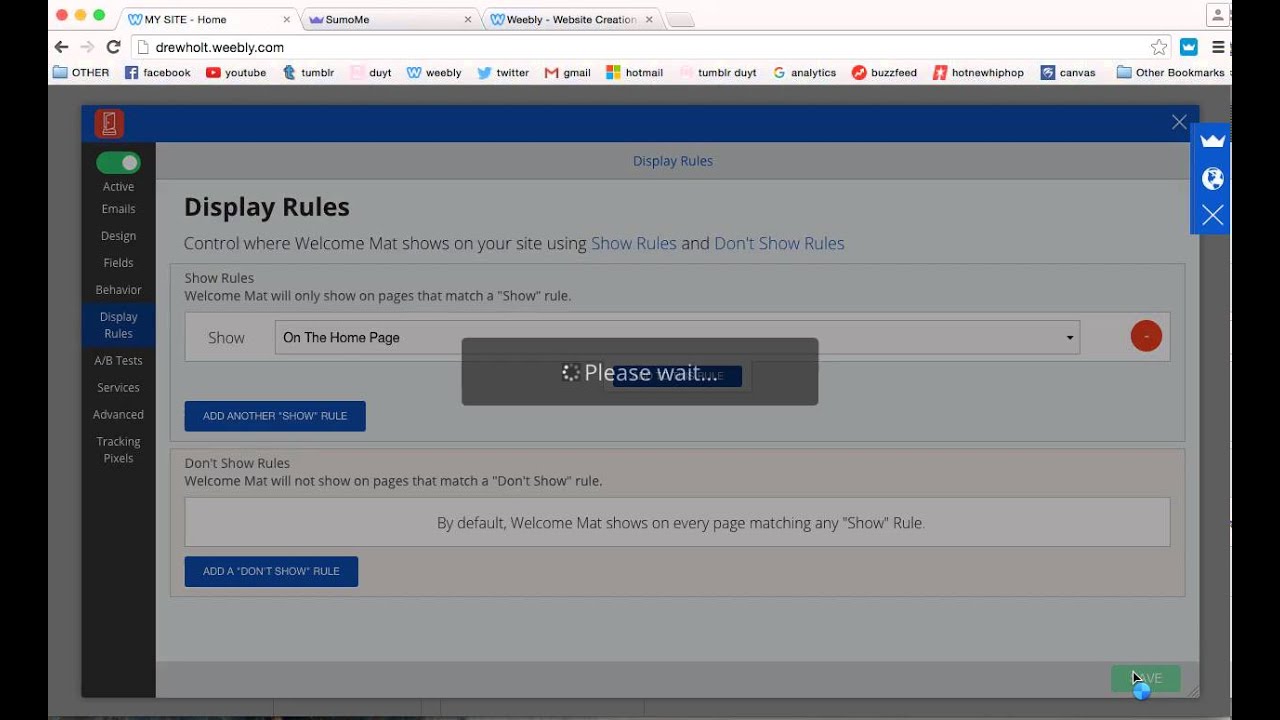Open the twitter bookmark
This screenshot has height=720, width=1280.
point(503,73)
